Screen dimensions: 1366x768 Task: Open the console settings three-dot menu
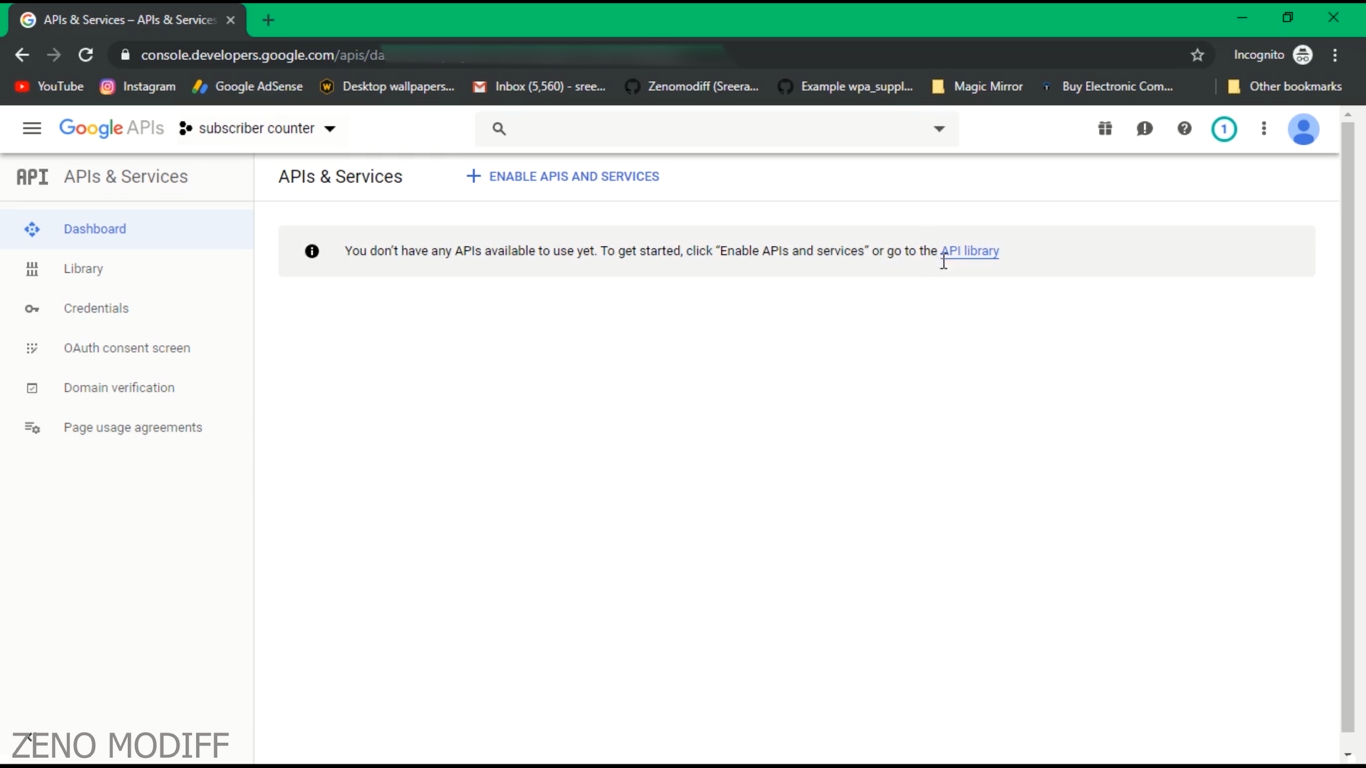click(1264, 129)
